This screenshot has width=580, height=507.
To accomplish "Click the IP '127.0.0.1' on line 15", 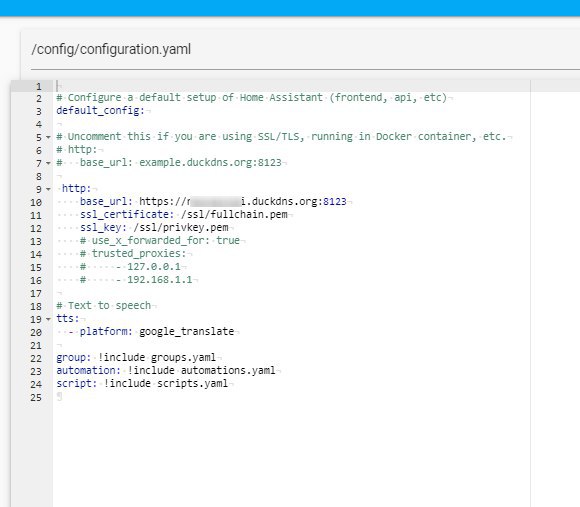I will point(154,266).
